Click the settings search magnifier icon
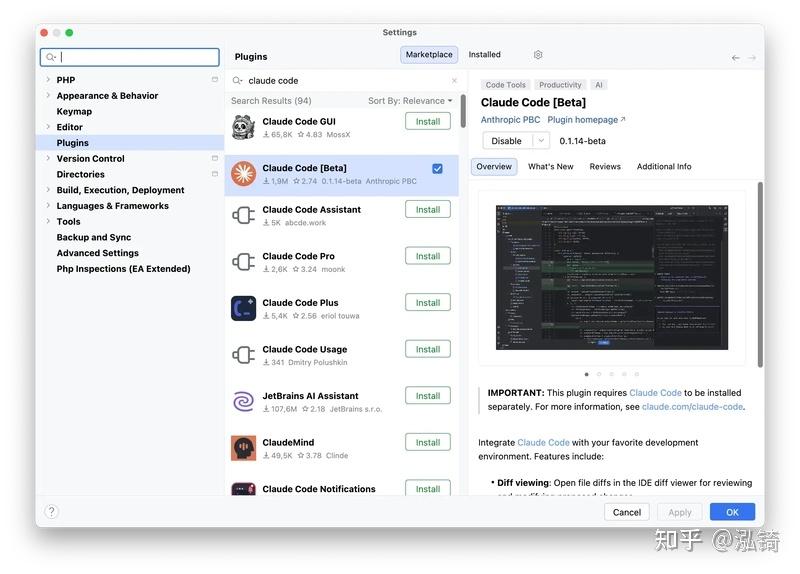This screenshot has height=574, width=800. click(51, 57)
